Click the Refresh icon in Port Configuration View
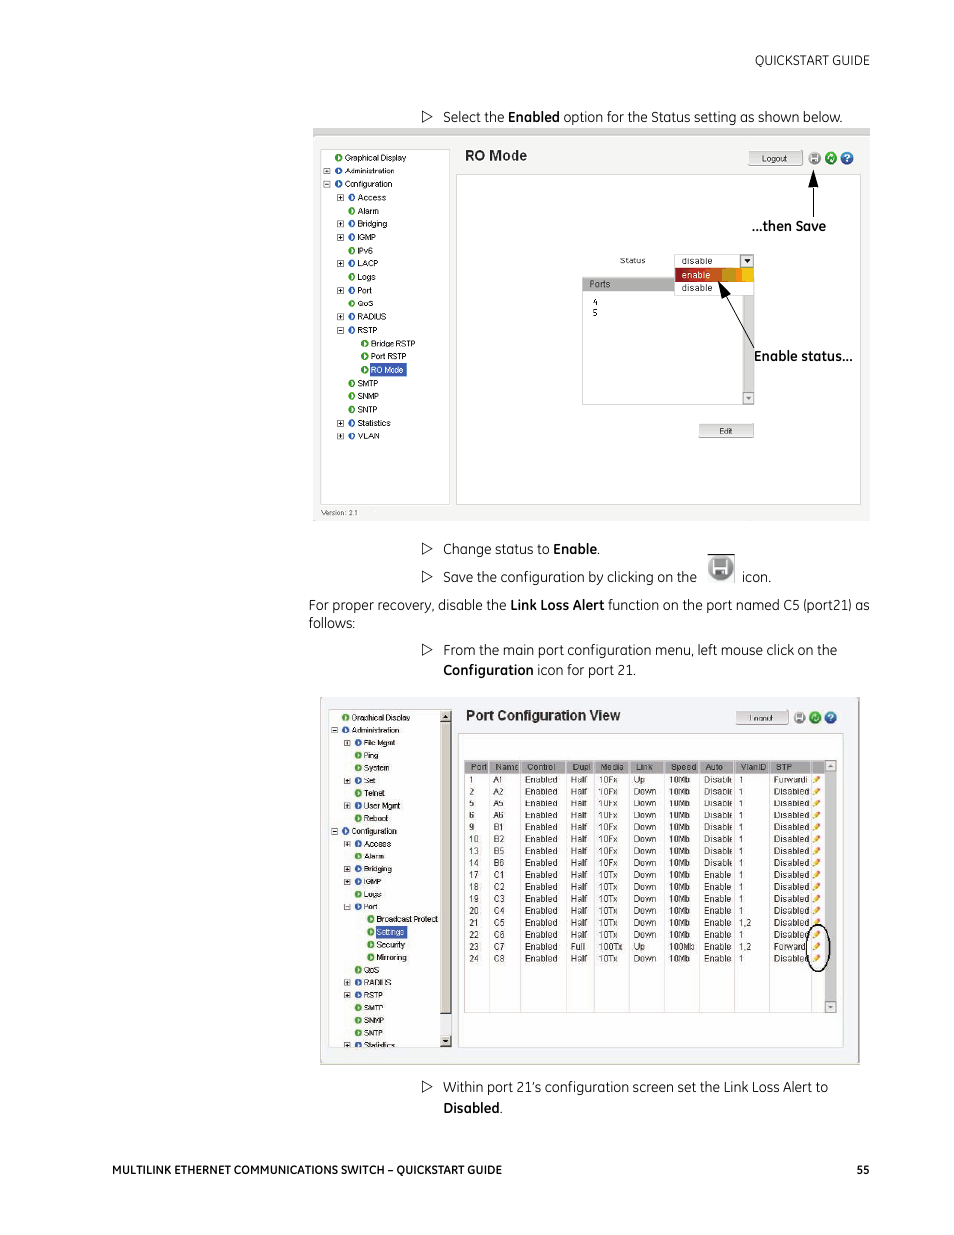 pos(815,717)
